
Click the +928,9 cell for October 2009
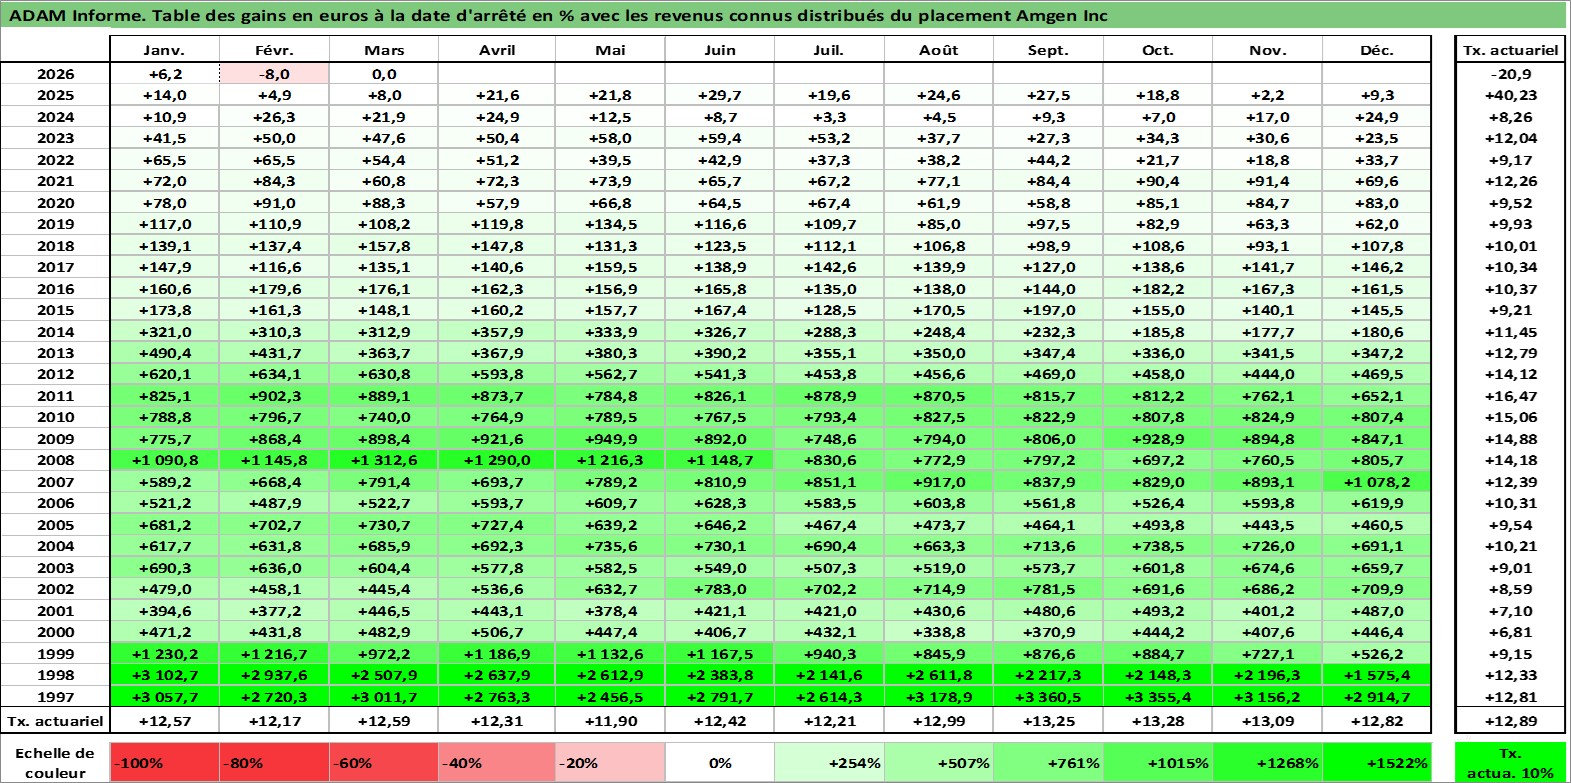click(x=1158, y=439)
